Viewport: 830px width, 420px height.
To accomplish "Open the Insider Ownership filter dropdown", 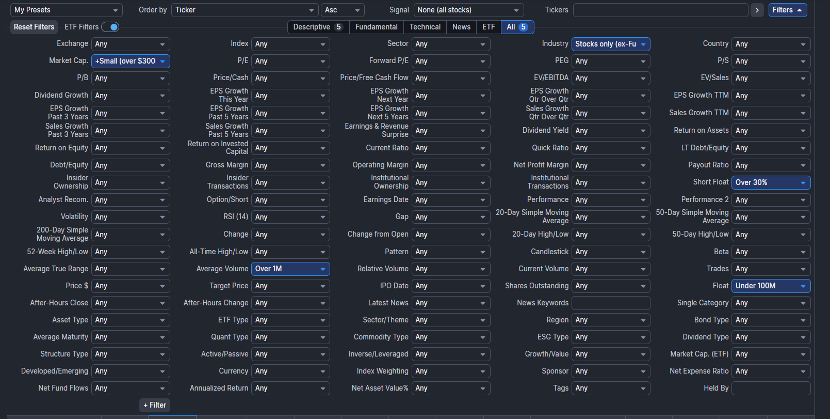I will [x=130, y=182].
